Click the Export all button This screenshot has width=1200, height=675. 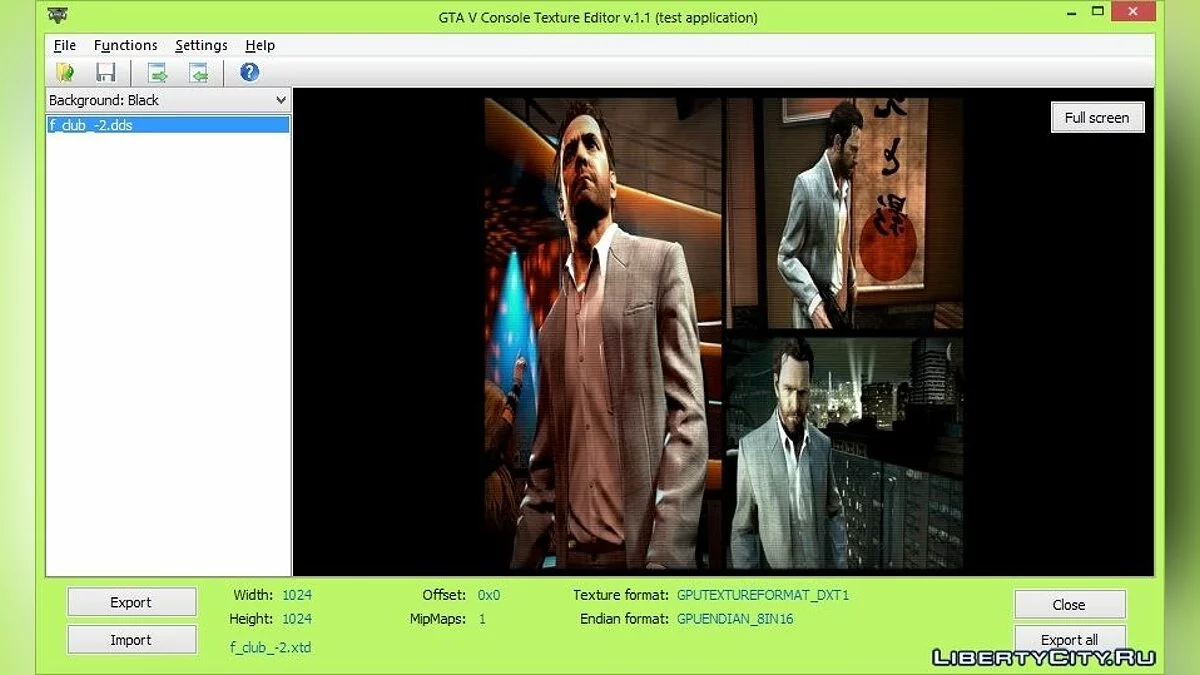click(1069, 639)
